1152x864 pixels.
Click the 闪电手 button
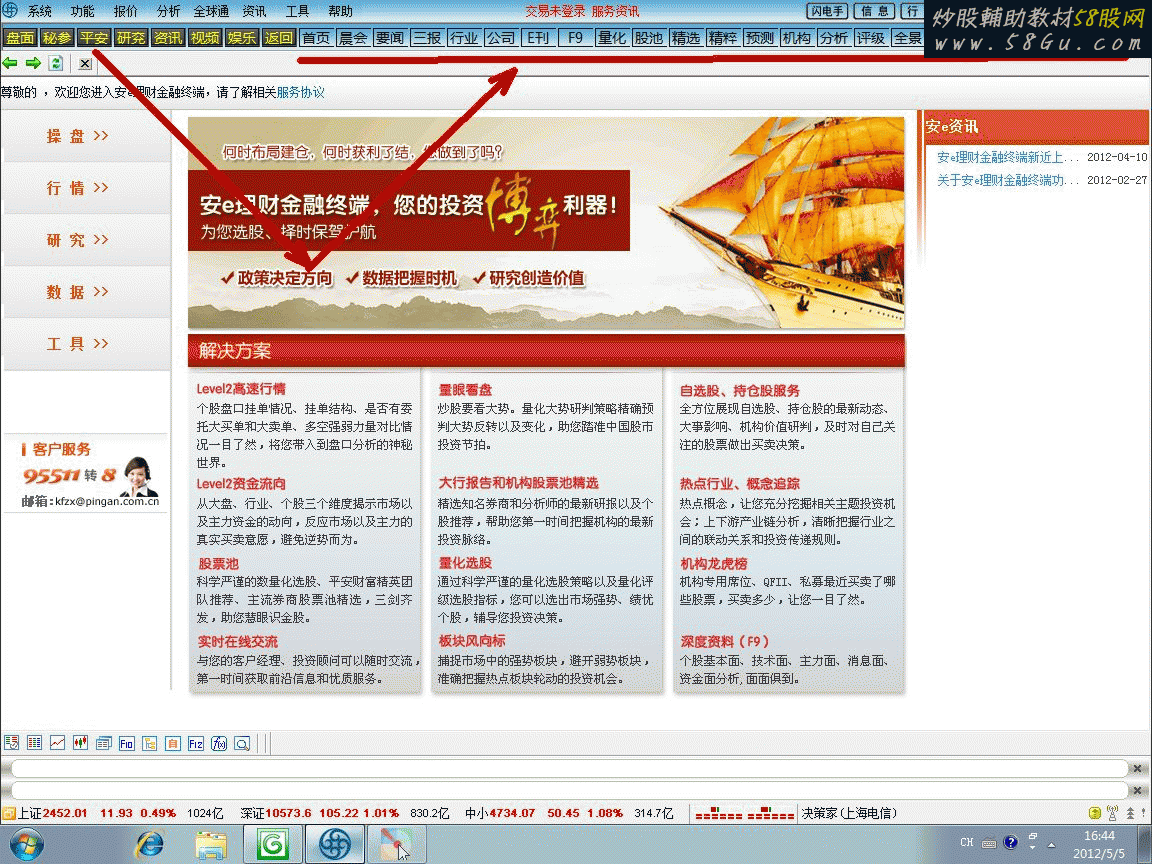click(827, 11)
